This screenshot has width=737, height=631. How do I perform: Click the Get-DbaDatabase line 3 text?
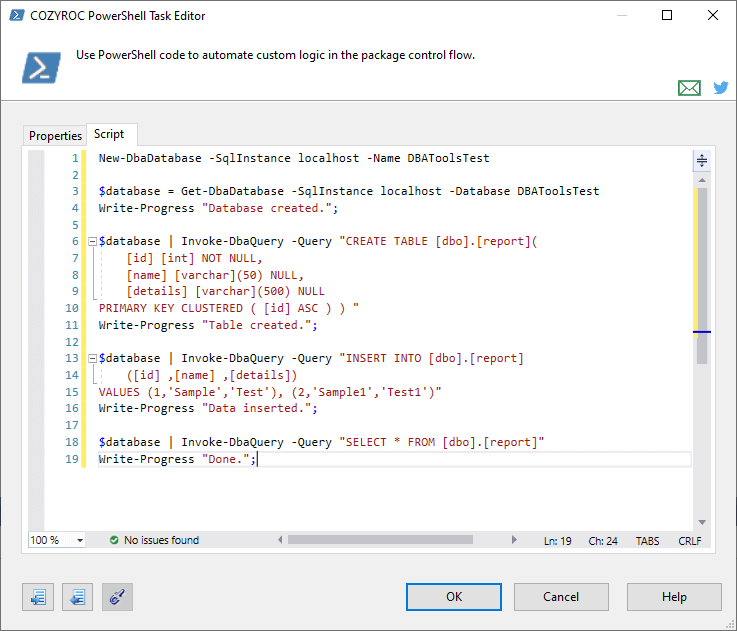point(349,191)
